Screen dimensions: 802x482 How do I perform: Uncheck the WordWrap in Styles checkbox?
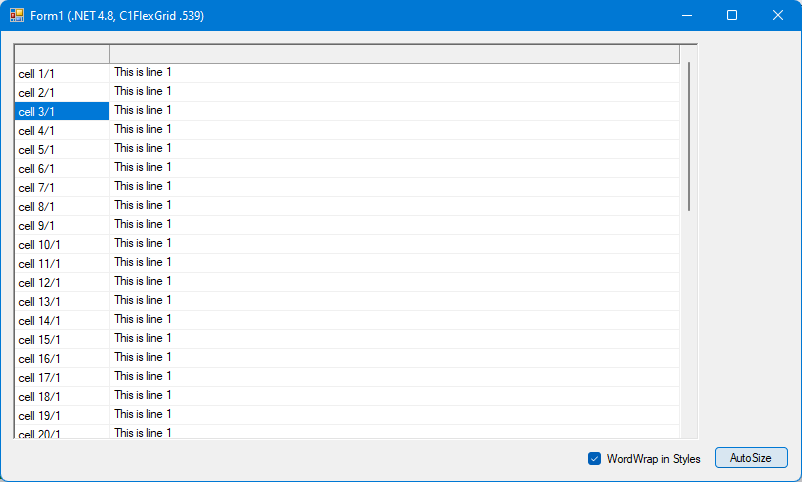(594, 458)
